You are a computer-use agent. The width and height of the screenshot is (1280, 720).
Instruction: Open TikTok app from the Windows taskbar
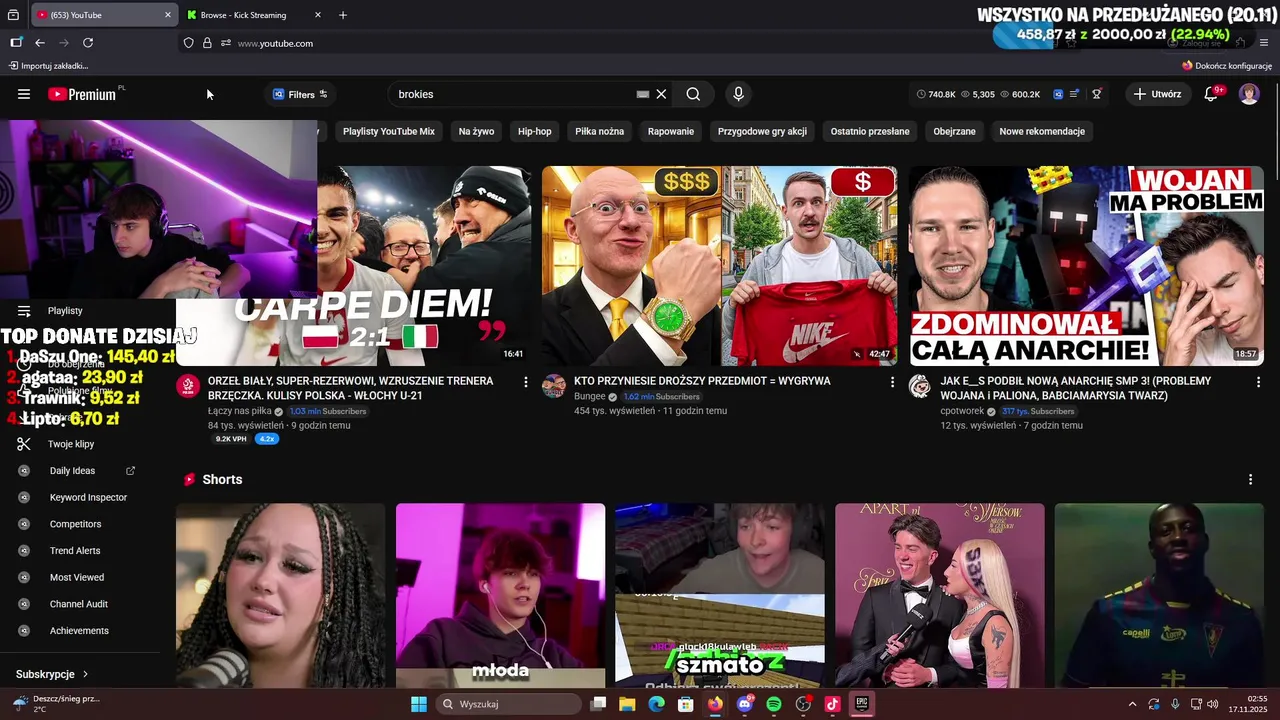click(832, 704)
